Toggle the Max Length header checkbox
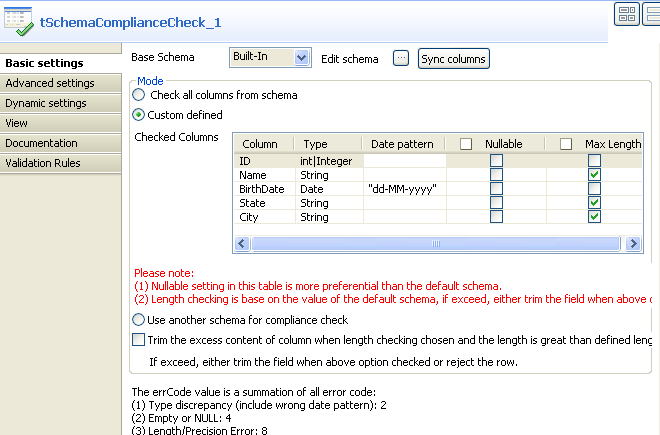This screenshot has height=435, width=660. [566, 144]
